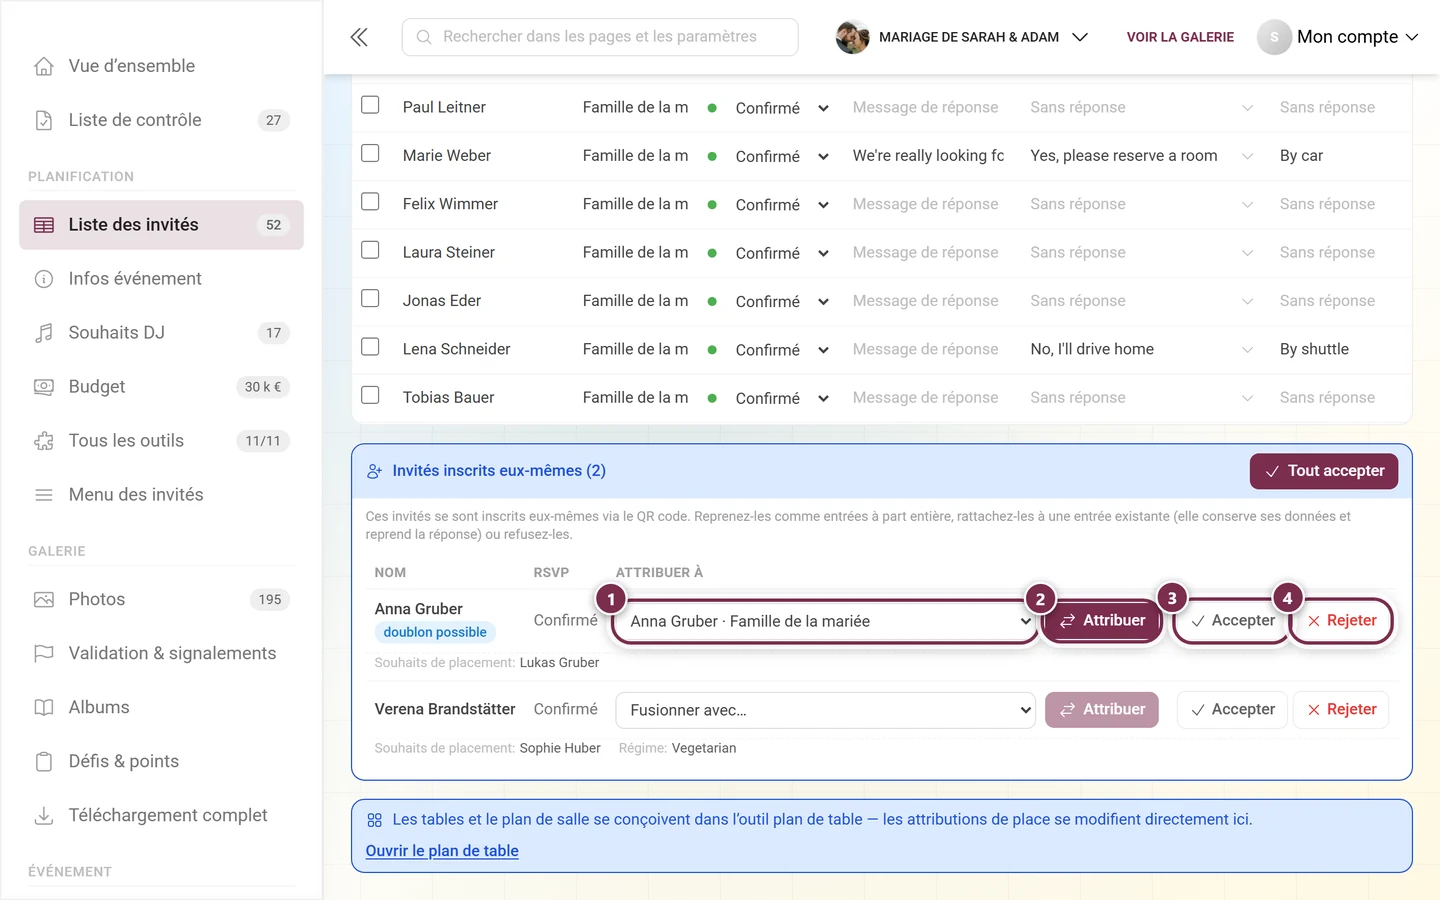Click the Voir la galerie link
The height and width of the screenshot is (900, 1440).
[x=1180, y=37]
